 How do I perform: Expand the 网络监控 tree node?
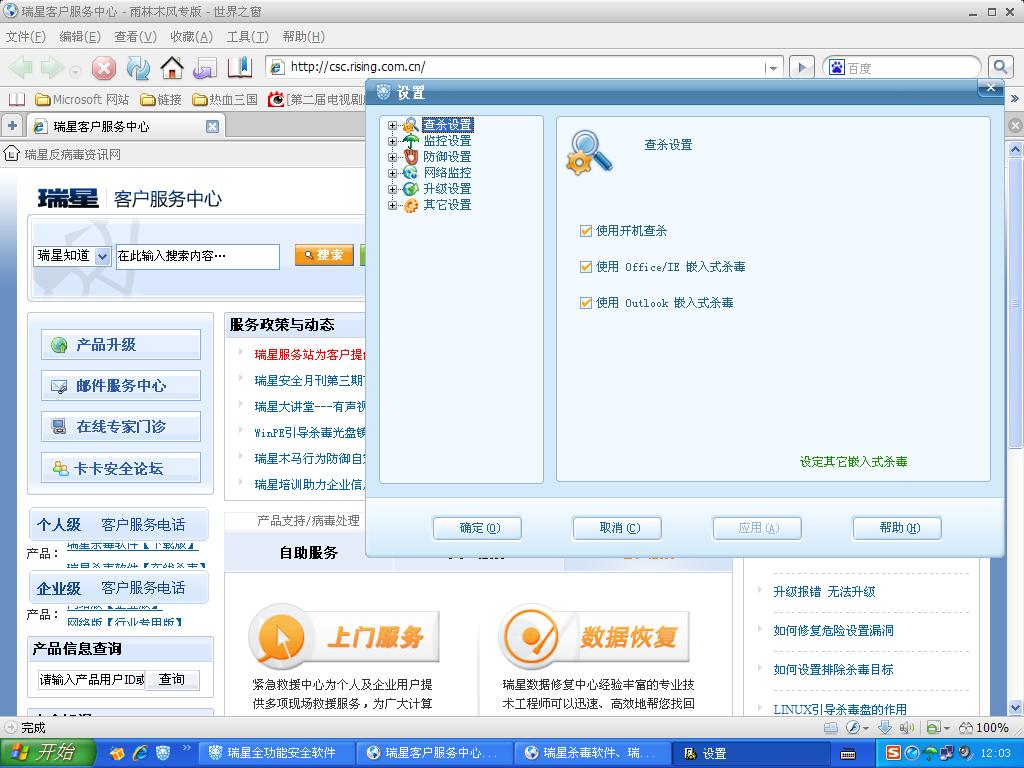pyautogui.click(x=392, y=173)
